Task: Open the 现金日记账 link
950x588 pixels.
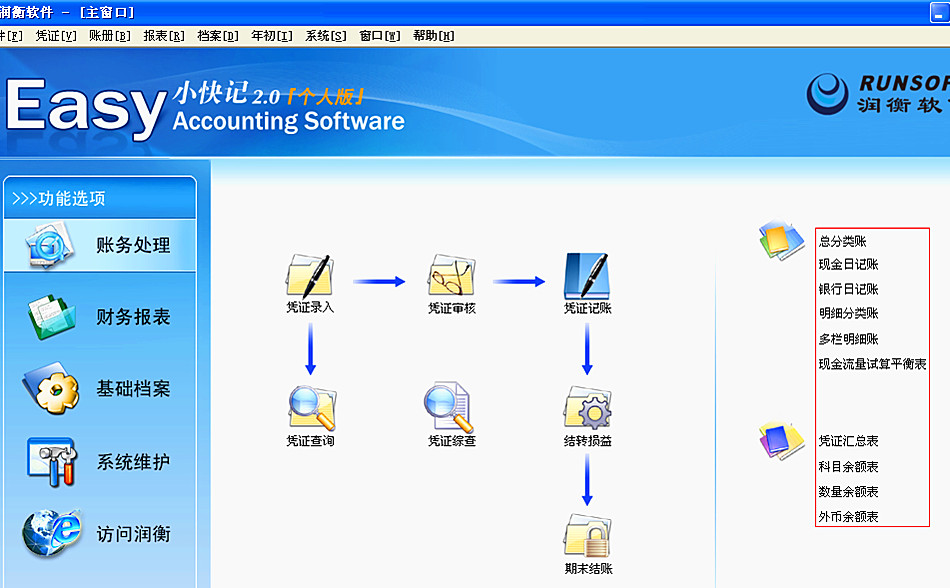Action: click(848, 264)
